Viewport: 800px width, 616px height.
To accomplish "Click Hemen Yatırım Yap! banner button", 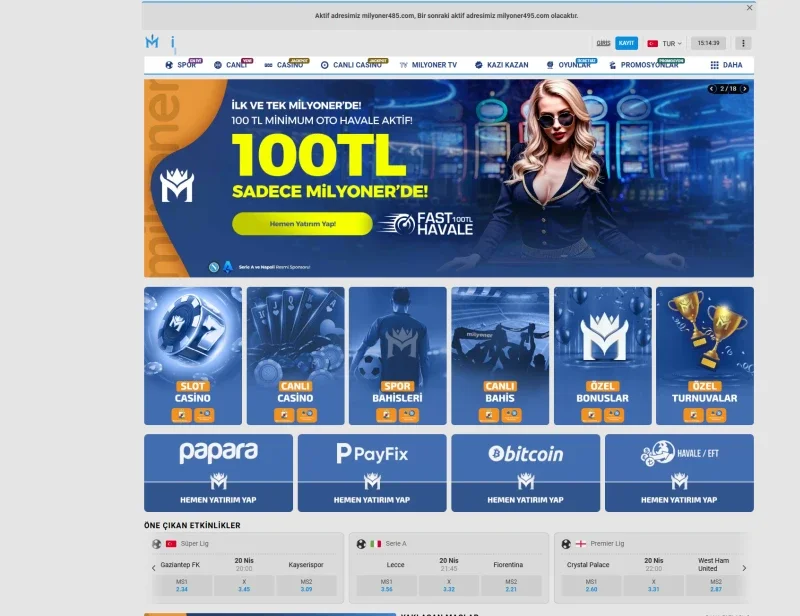I will point(303,224).
